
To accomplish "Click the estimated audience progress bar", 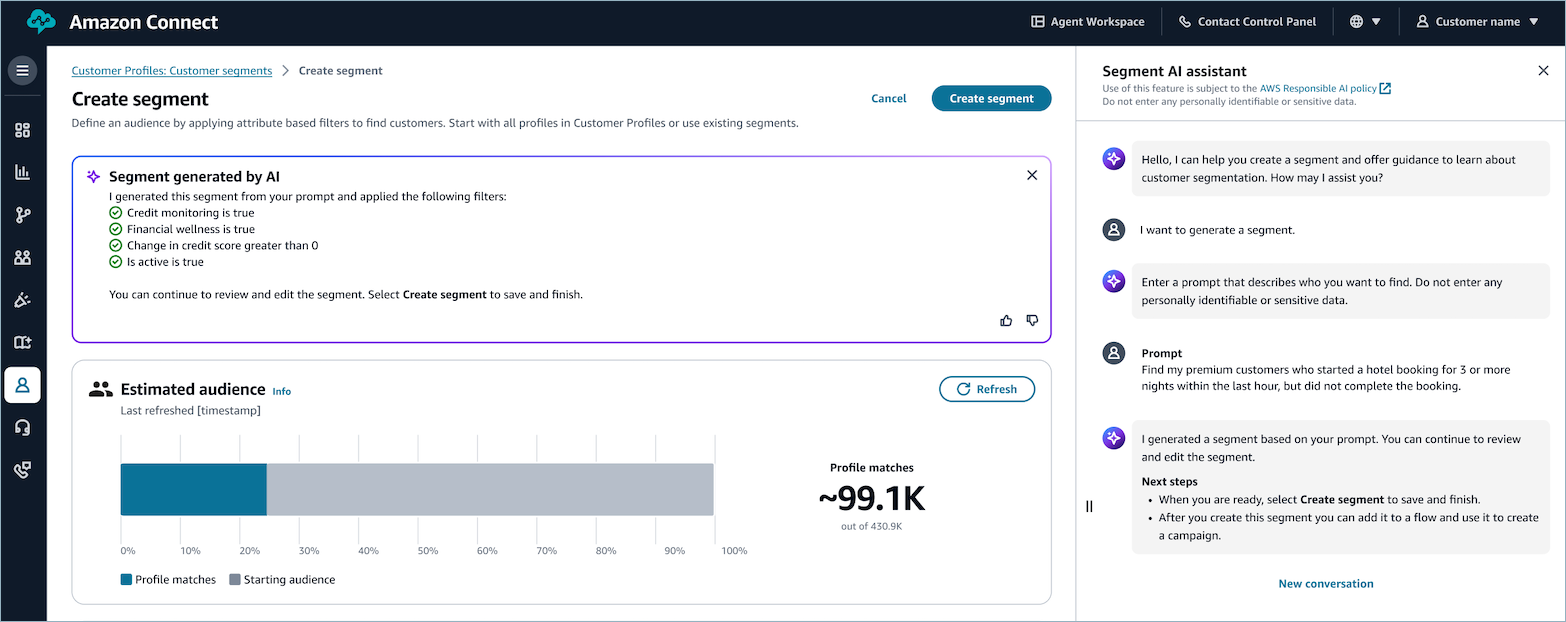I will click(x=416, y=489).
